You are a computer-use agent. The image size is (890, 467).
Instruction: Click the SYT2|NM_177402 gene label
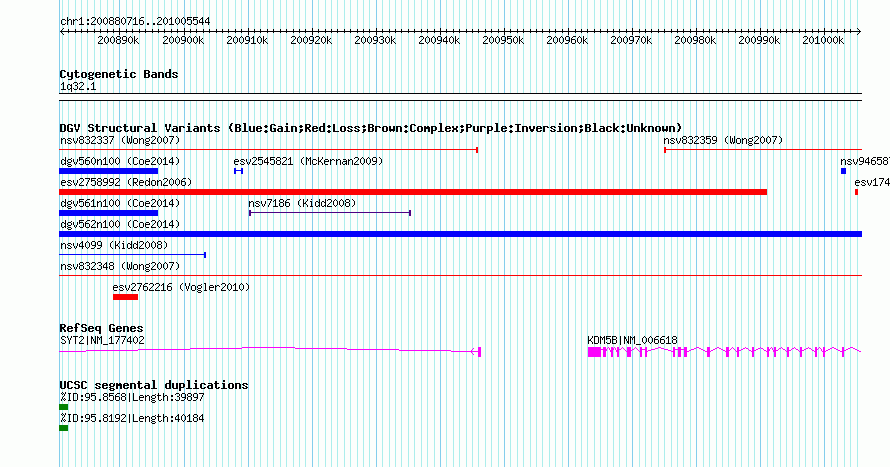102,340
